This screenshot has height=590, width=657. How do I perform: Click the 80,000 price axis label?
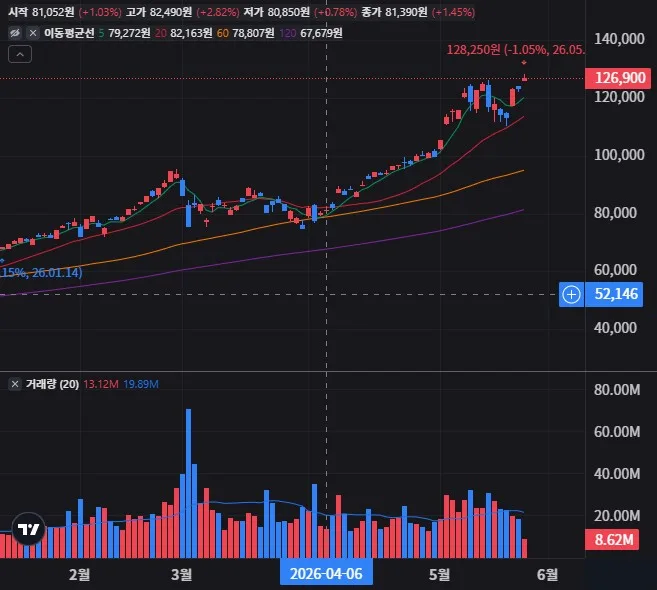point(615,213)
